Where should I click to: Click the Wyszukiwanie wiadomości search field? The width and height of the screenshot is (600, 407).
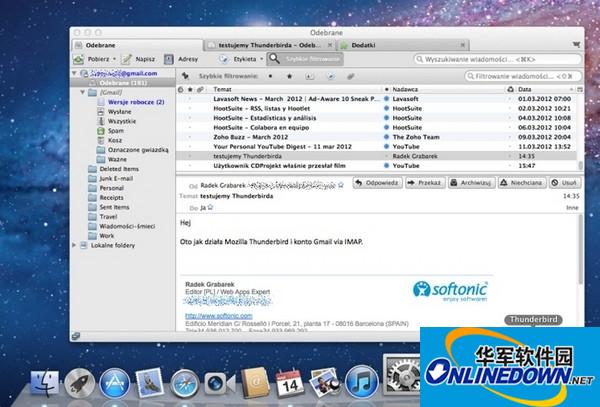(497, 59)
